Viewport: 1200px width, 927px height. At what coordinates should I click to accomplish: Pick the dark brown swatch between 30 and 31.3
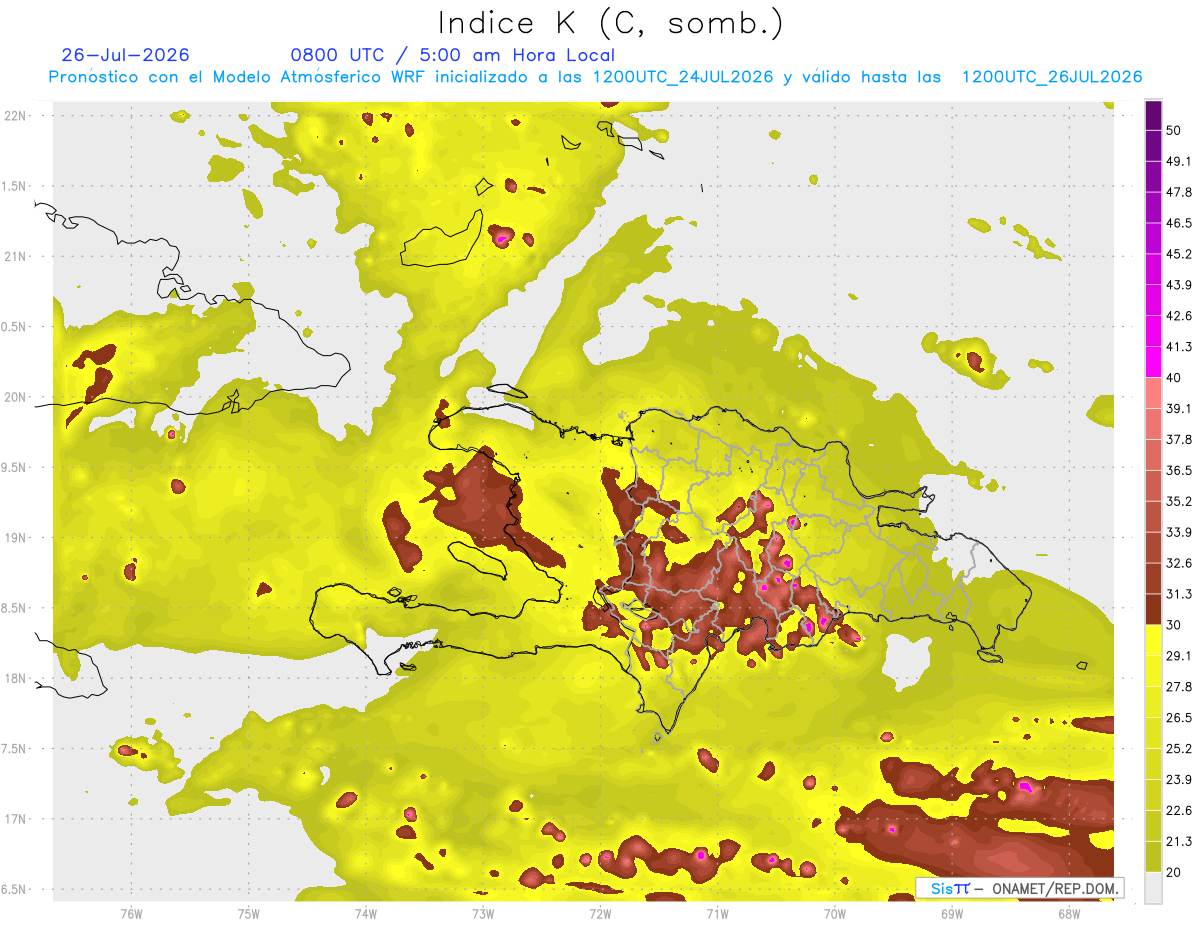click(1153, 610)
